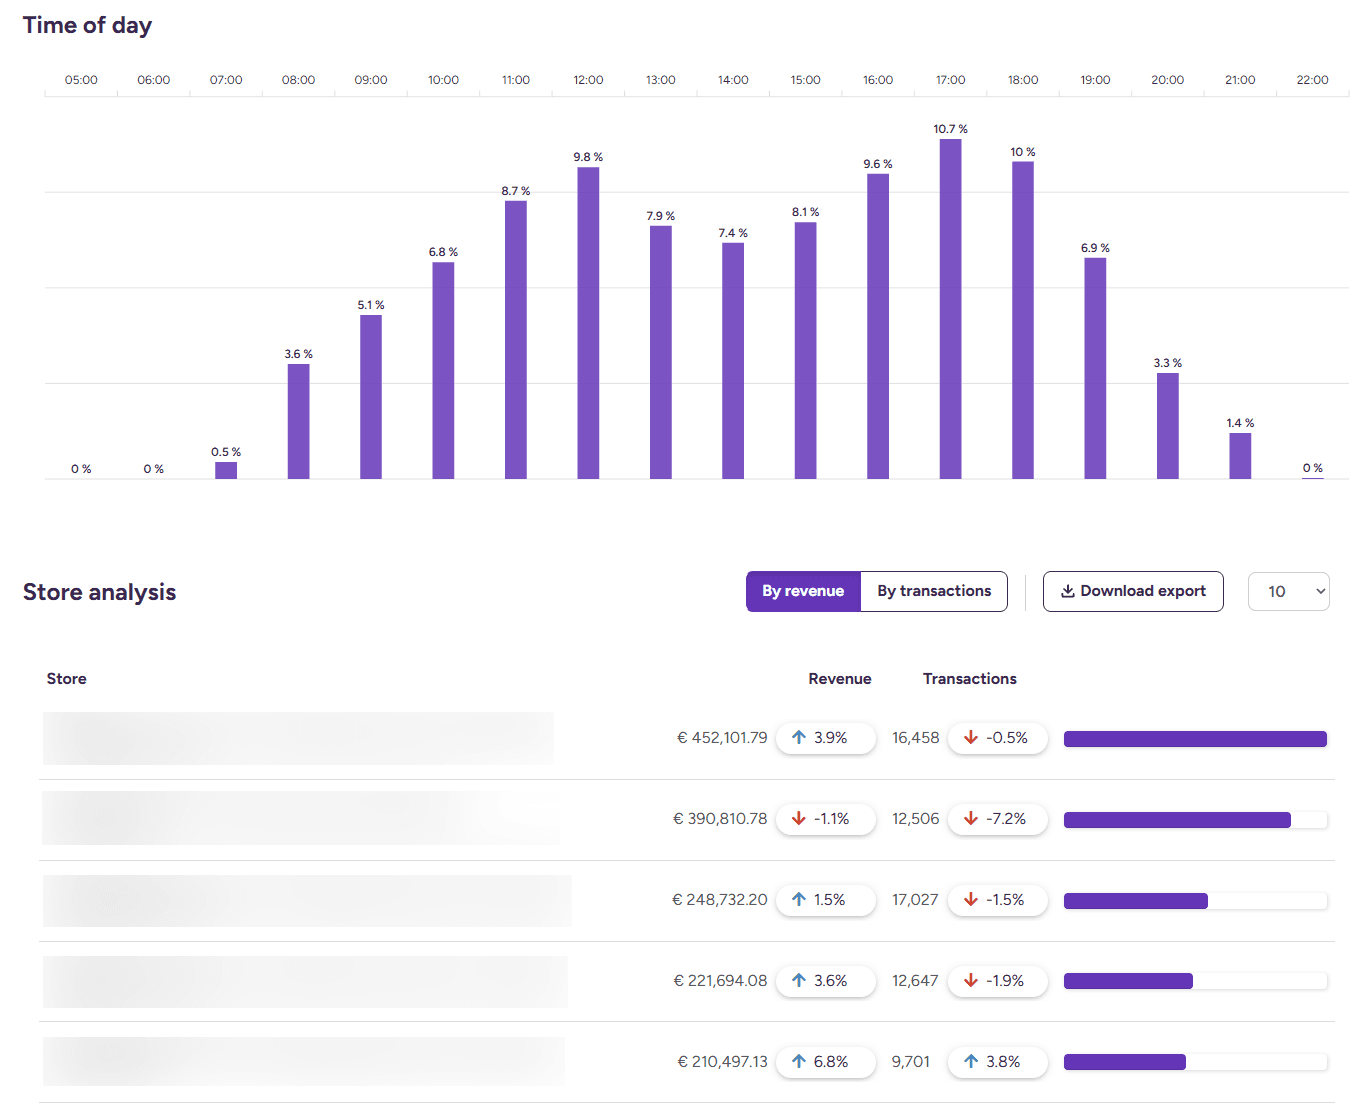Viewport: 1370px width, 1104px height.
Task: Select the 10:00 bar showing 6.8 %
Action: point(443,370)
